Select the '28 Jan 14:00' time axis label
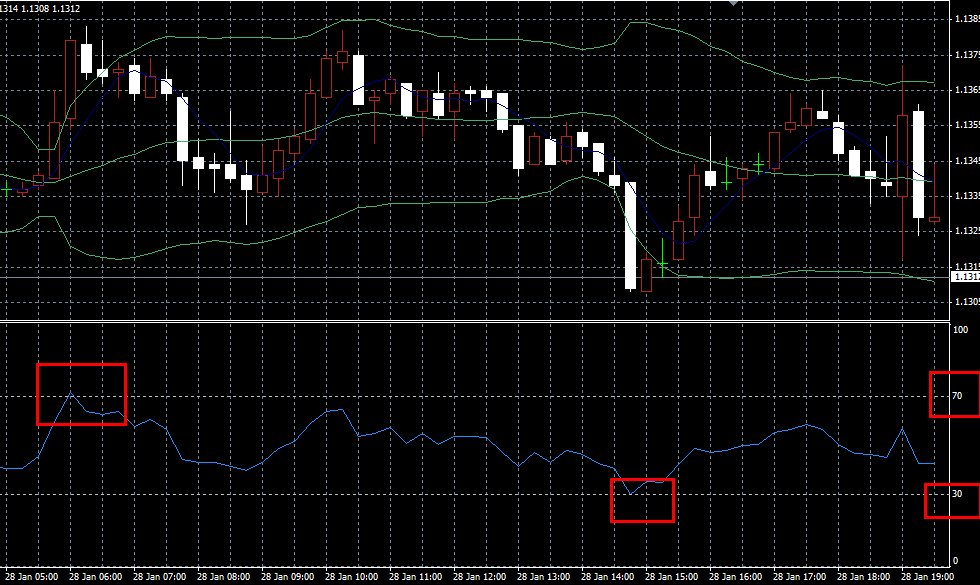 pyautogui.click(x=608, y=576)
